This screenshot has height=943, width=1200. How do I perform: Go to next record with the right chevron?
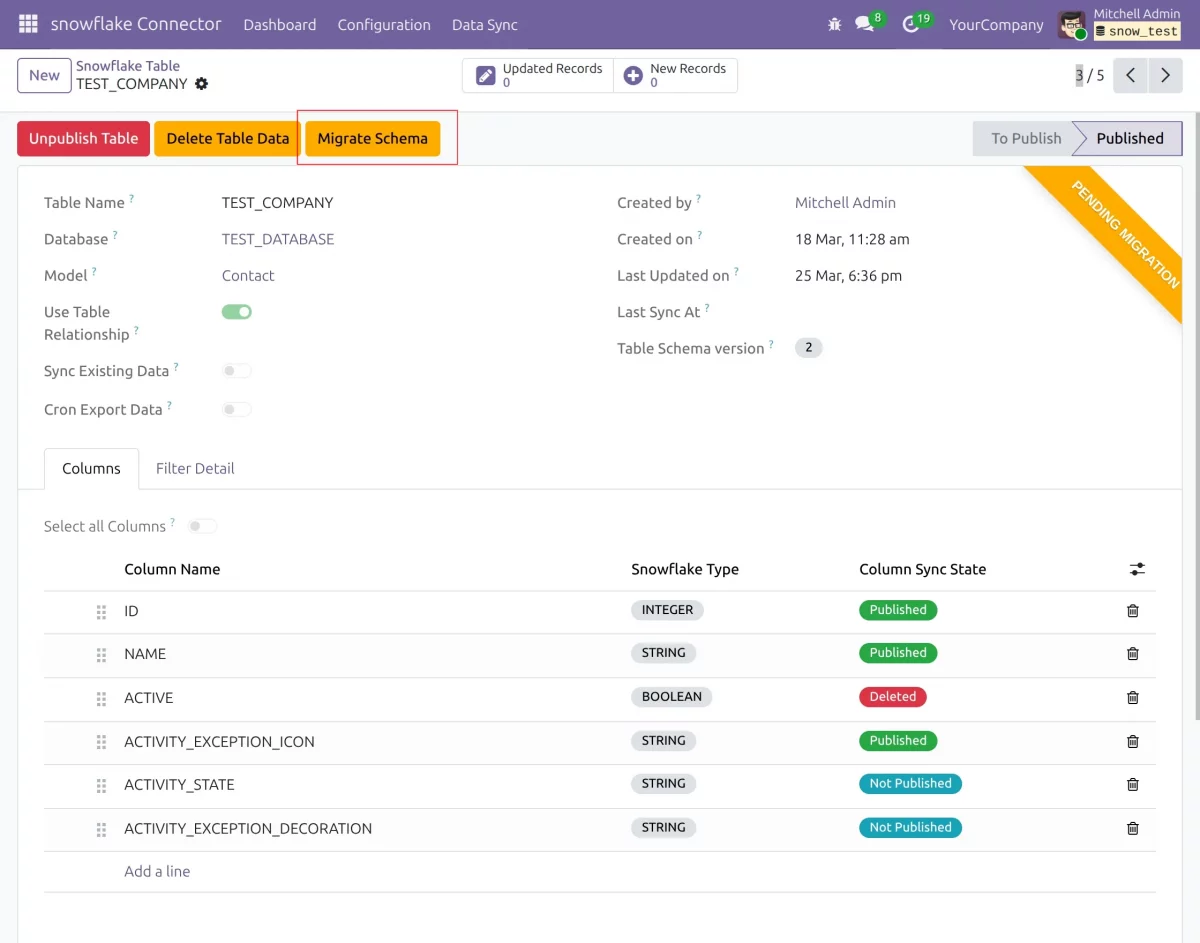tap(1166, 74)
